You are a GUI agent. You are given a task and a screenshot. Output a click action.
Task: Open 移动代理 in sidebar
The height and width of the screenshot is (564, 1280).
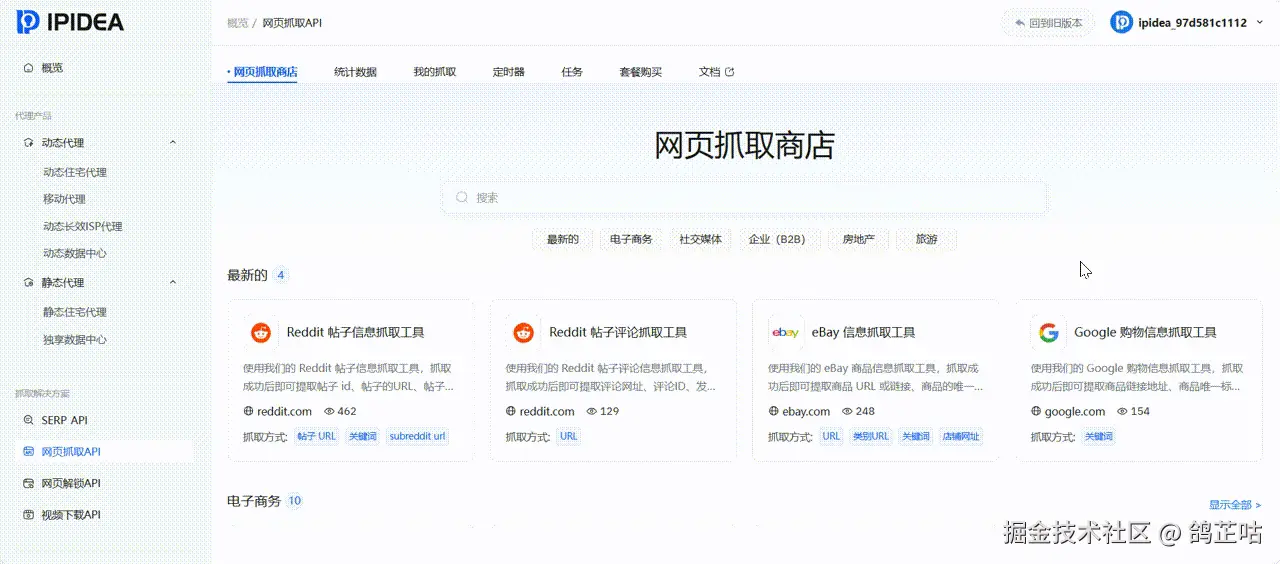64,199
